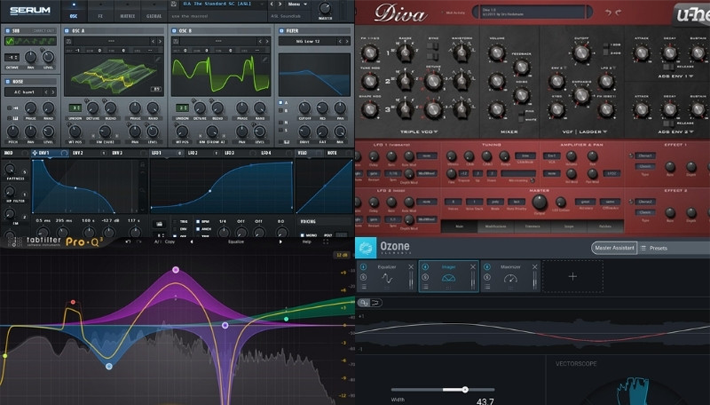Toggle the SUB oscillator enable switch
Screen dimensions: 710x405
[8, 31]
